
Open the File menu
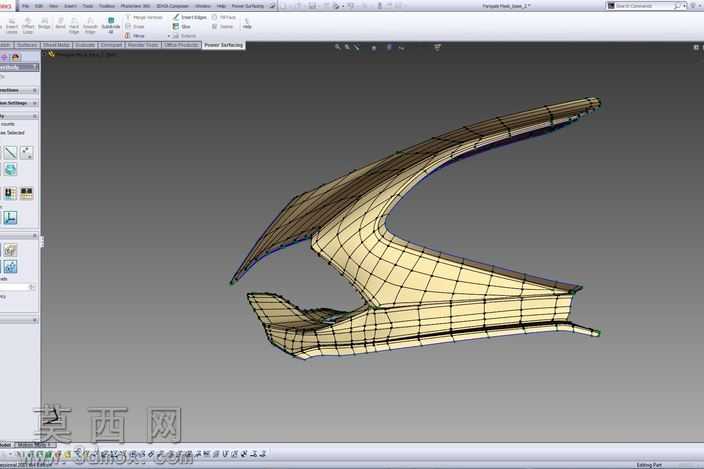[26, 6]
